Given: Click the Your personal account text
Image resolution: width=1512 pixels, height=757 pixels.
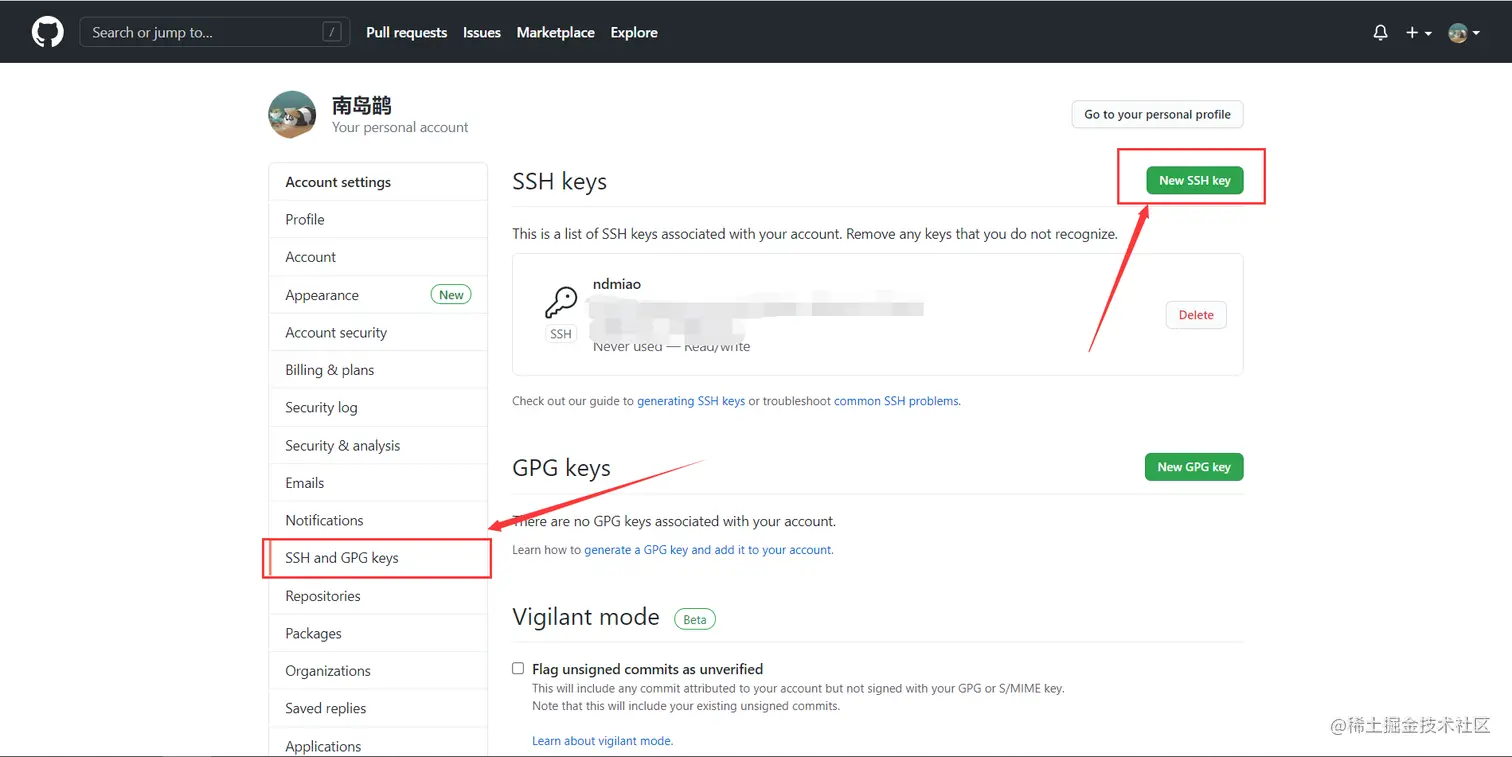Looking at the screenshot, I should tap(400, 127).
